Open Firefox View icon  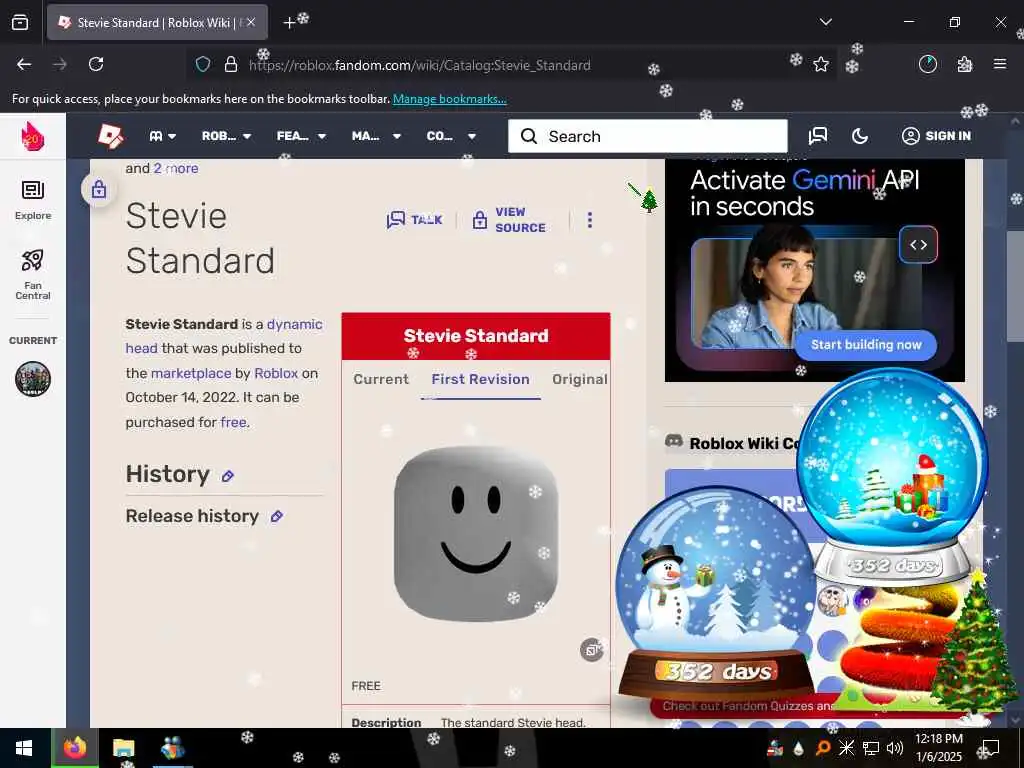pos(20,22)
